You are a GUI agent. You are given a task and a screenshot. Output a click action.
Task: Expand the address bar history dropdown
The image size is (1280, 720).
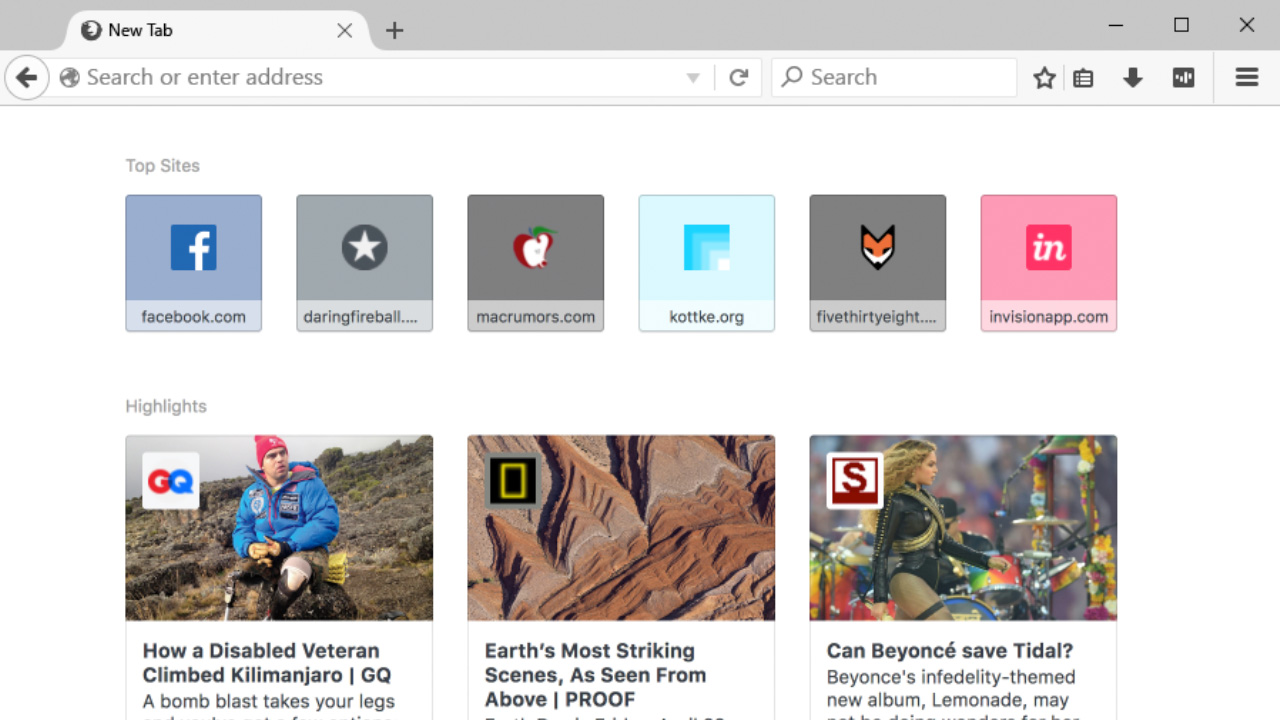point(693,78)
